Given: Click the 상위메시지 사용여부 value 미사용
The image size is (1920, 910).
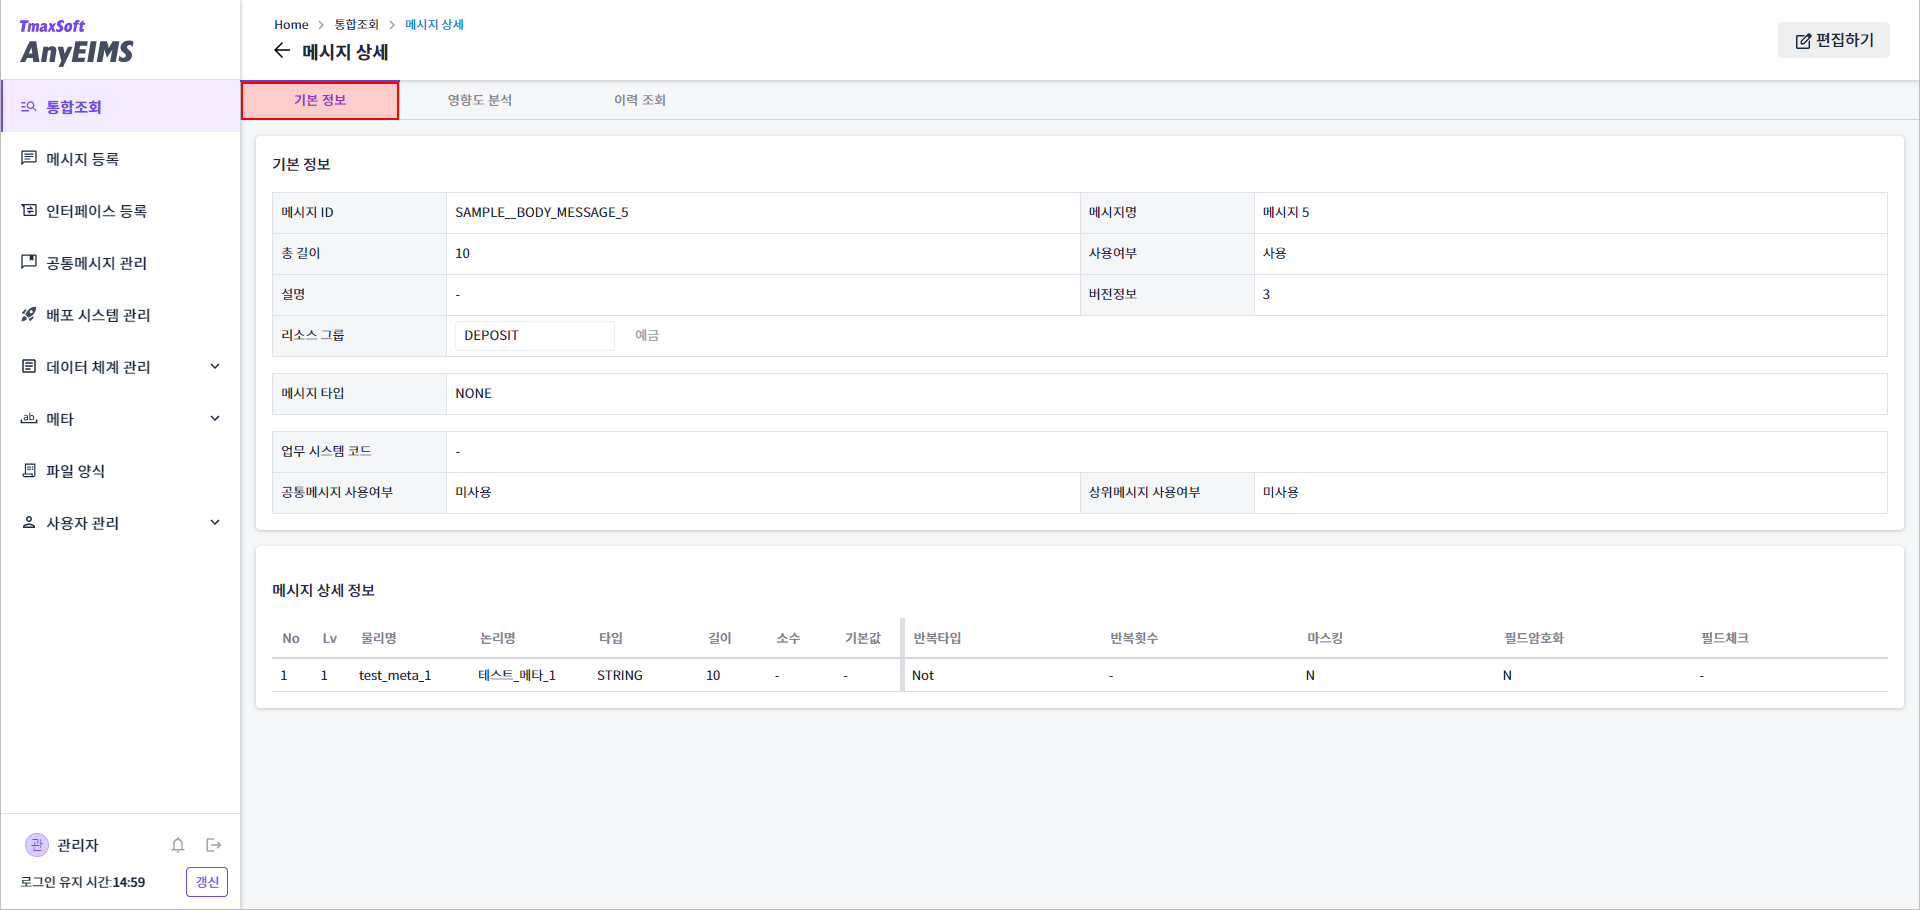Looking at the screenshot, I should click(1280, 492).
